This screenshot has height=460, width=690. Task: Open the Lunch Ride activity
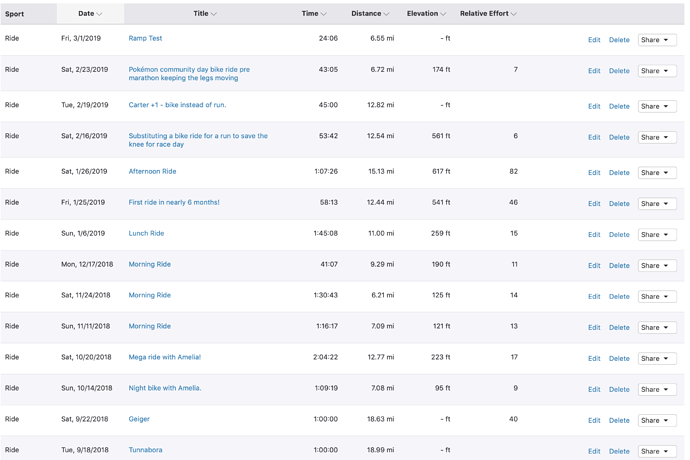click(146, 233)
